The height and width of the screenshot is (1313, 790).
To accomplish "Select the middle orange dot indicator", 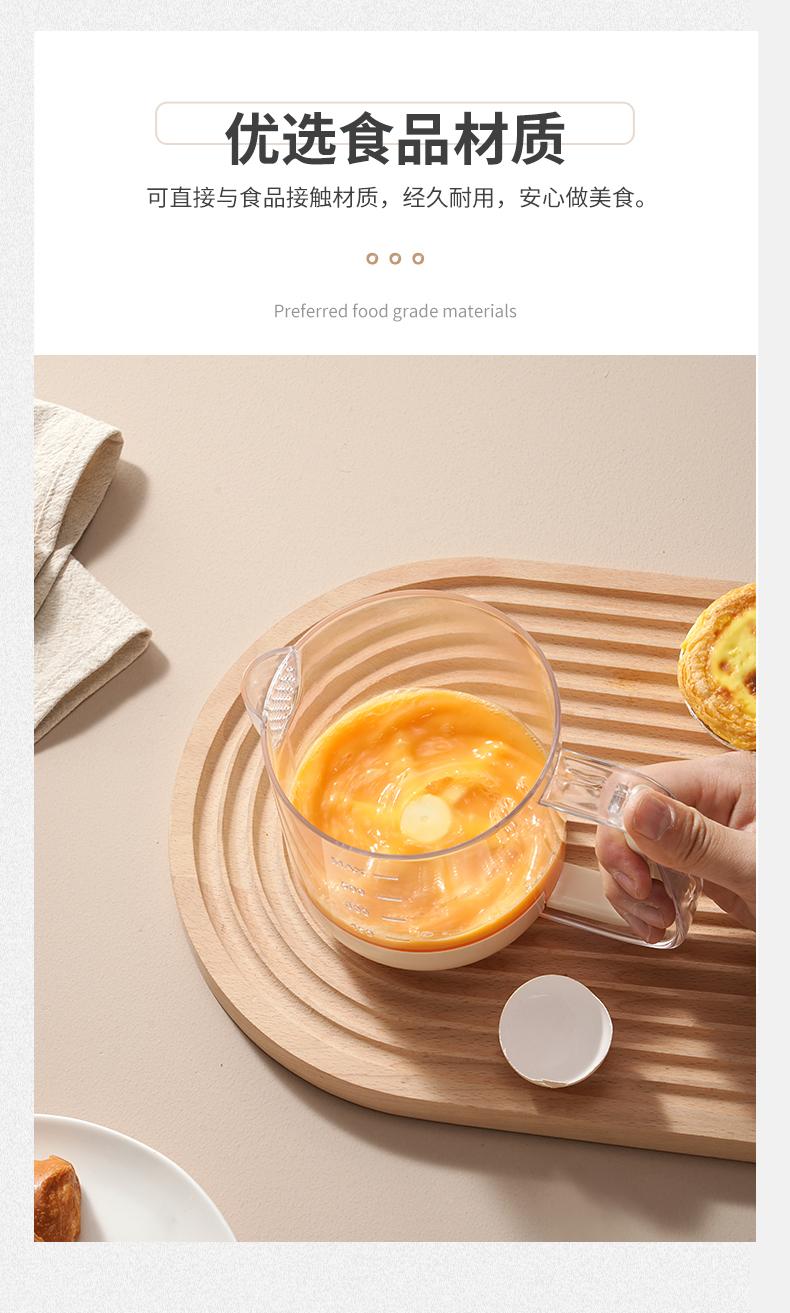I will pos(395,258).
